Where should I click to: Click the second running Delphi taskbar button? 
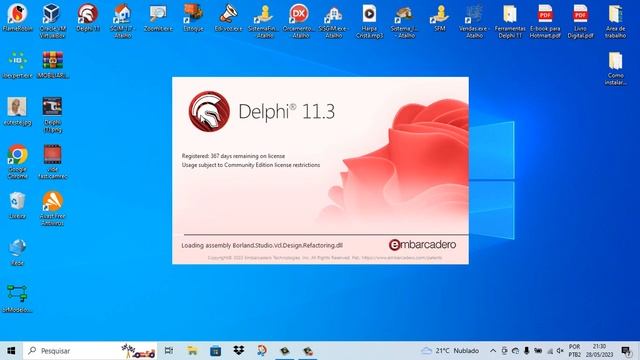coord(308,351)
